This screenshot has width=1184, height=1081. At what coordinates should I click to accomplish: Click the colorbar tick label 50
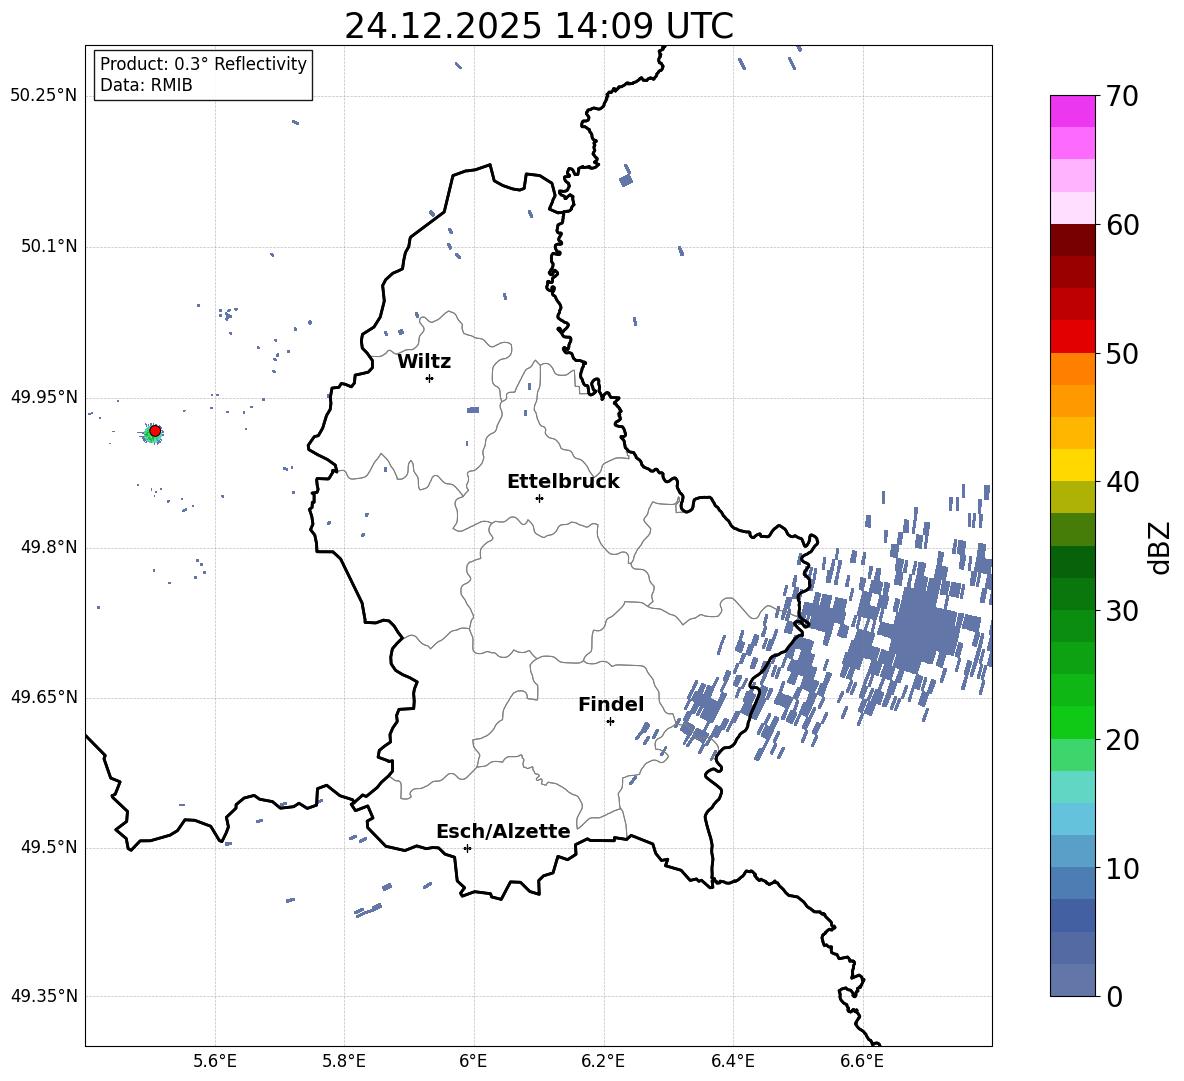pyautogui.click(x=1121, y=354)
